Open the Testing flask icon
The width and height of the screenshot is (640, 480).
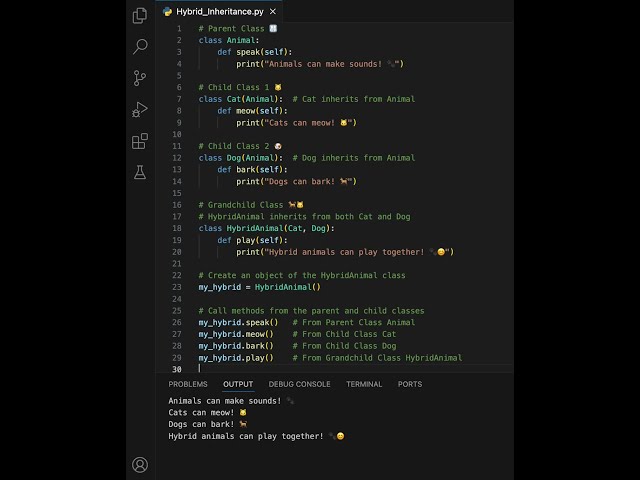(x=140, y=172)
